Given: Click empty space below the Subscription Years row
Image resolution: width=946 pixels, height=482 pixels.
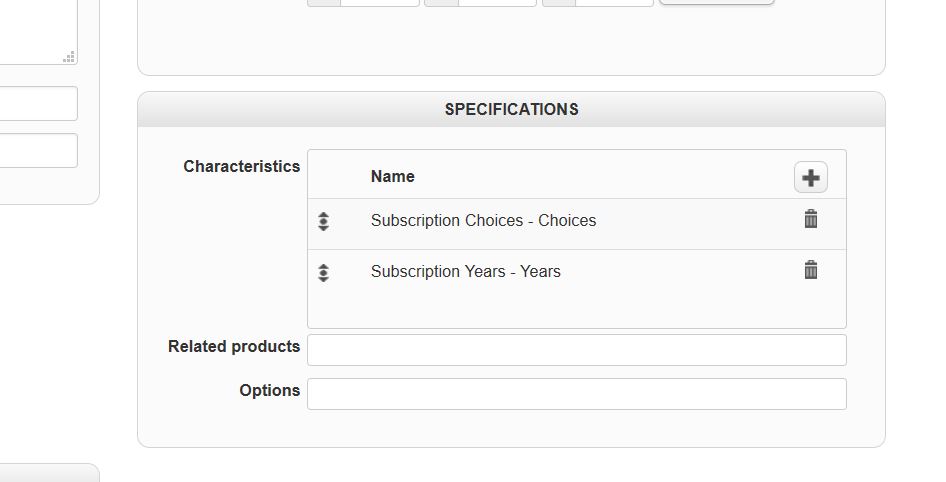Looking at the screenshot, I should [576, 310].
